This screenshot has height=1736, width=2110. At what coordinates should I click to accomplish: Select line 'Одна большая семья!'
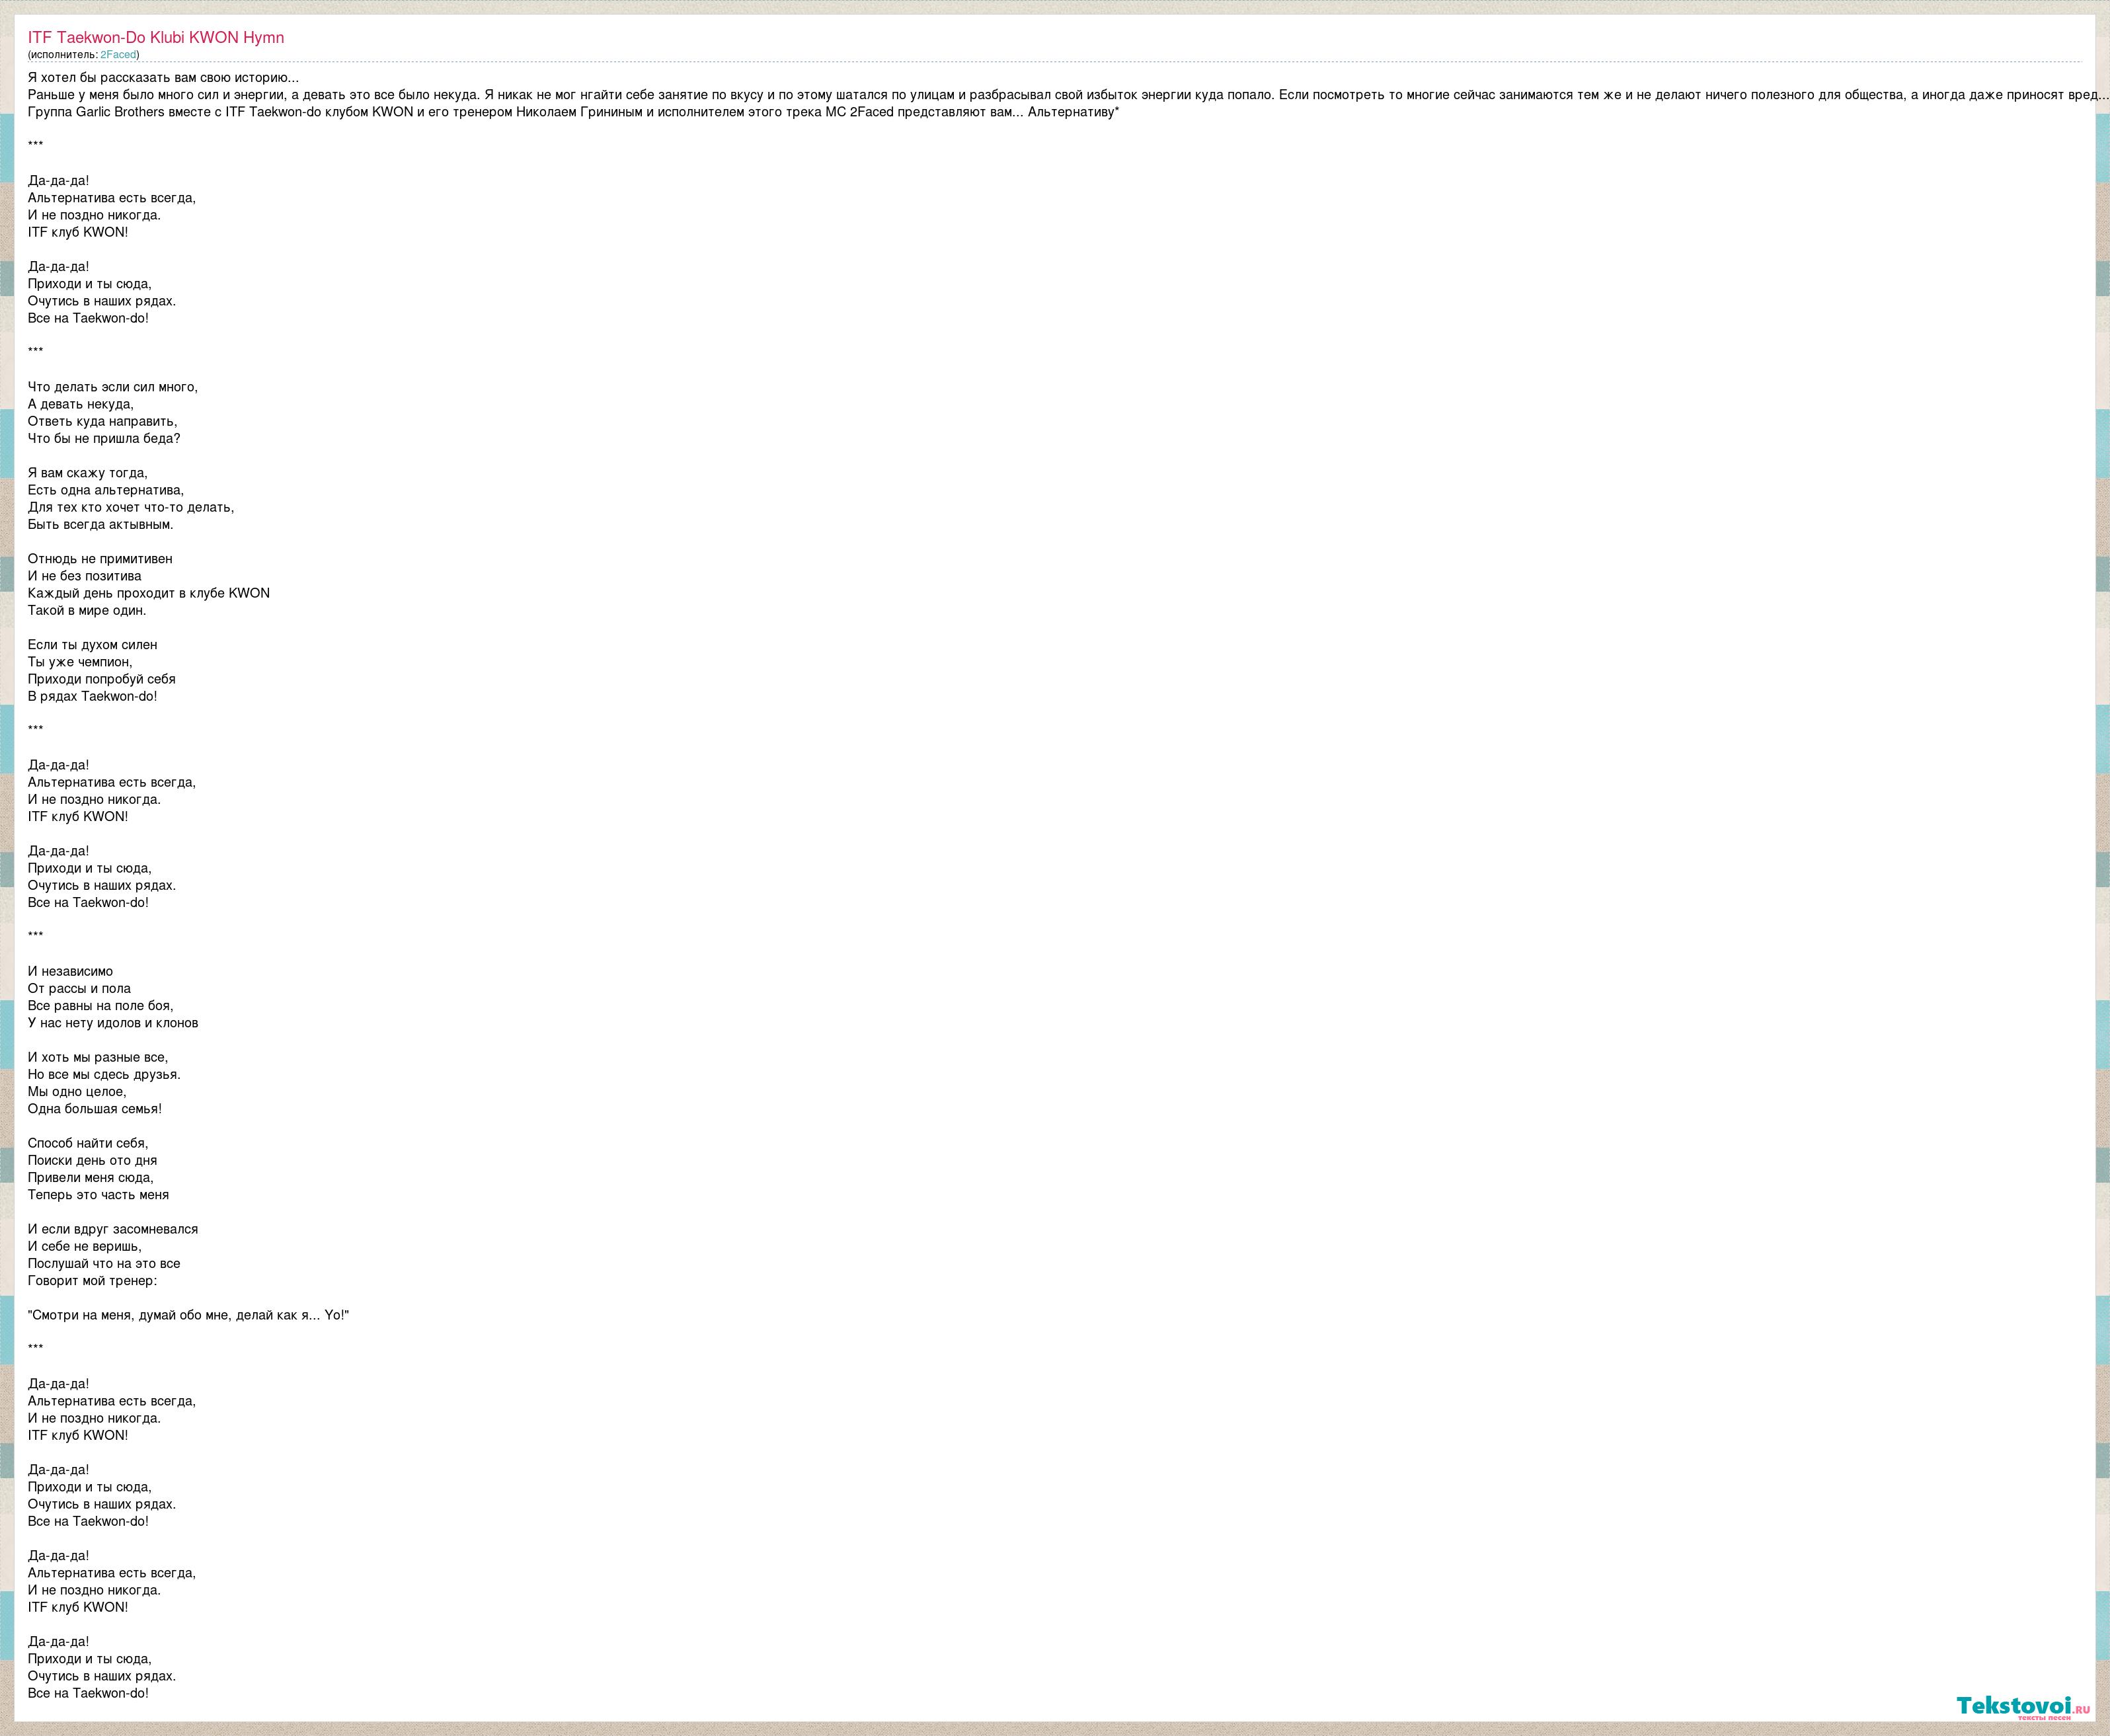(95, 1108)
